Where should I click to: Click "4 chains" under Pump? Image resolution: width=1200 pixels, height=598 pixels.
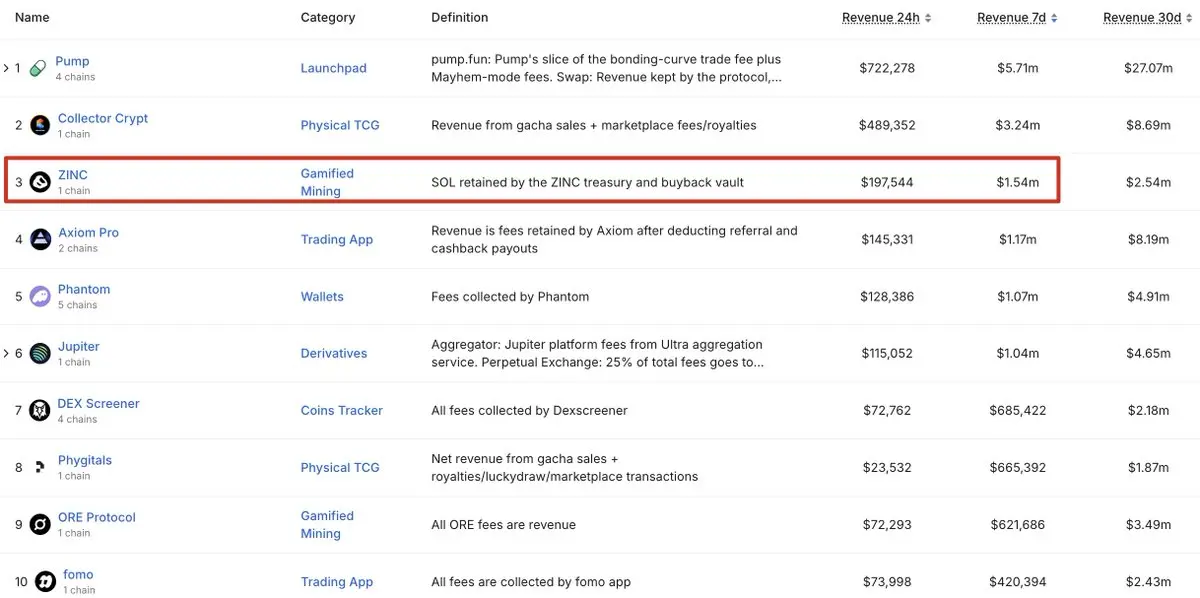pos(76,77)
